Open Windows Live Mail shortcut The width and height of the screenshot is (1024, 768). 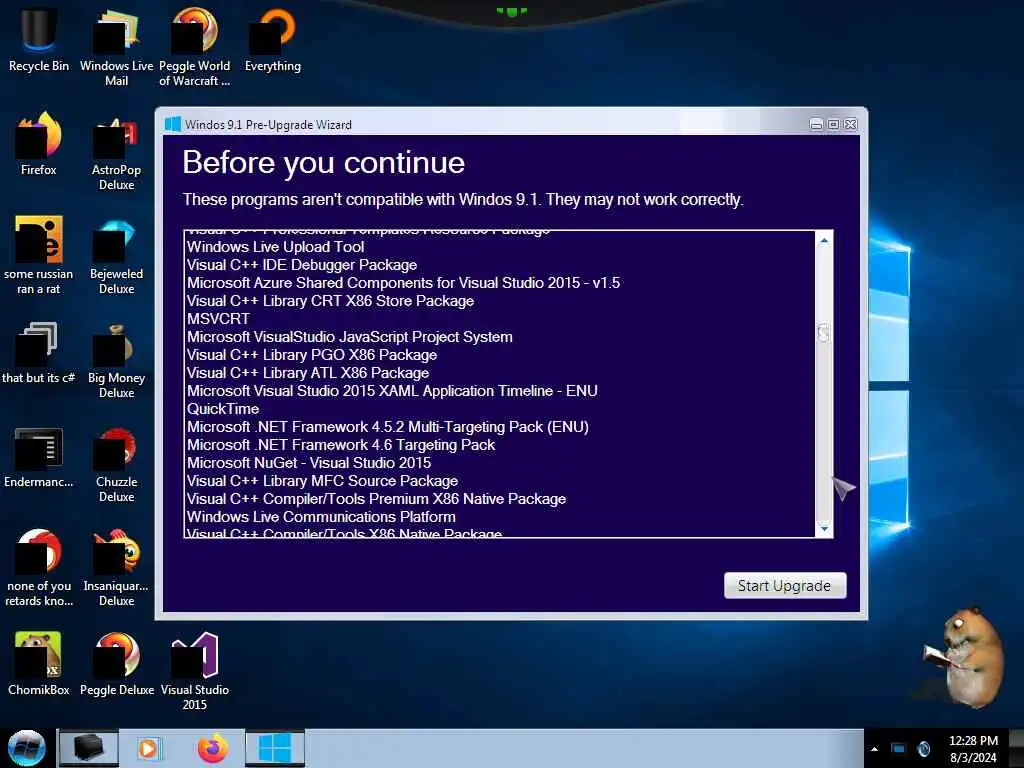pos(116,46)
